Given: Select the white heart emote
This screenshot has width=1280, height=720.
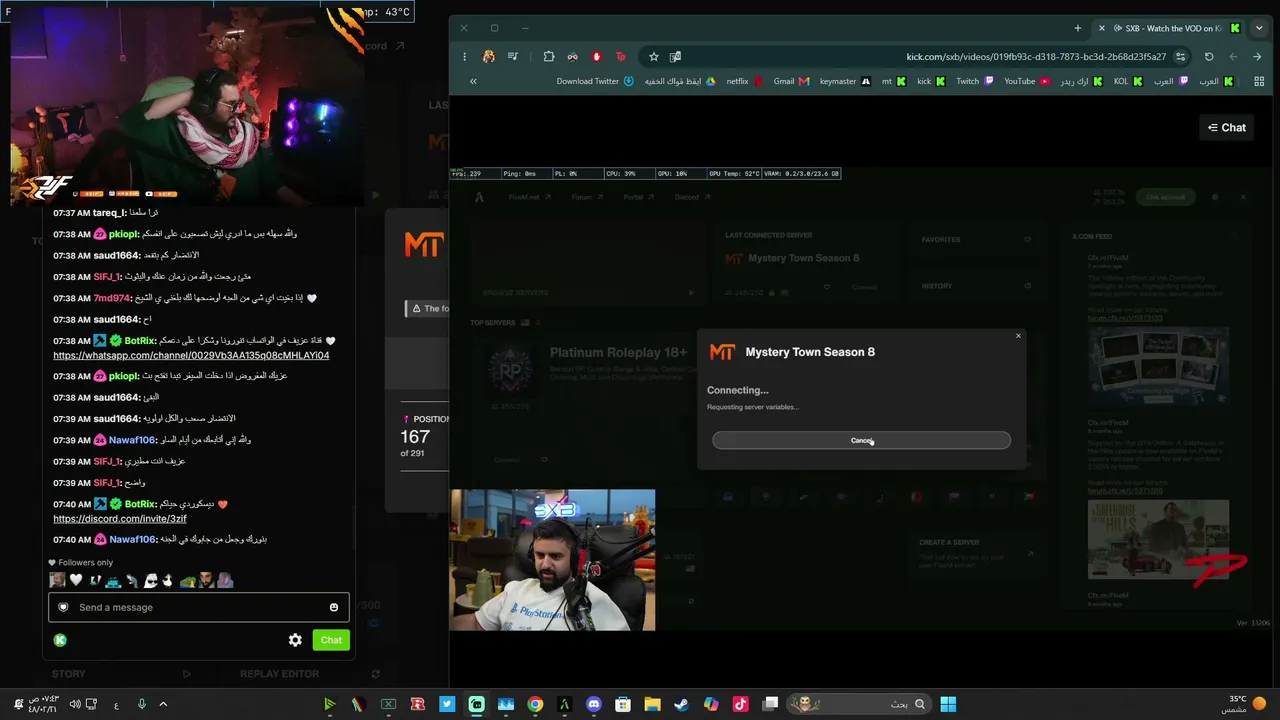Looking at the screenshot, I should pyautogui.click(x=75, y=580).
